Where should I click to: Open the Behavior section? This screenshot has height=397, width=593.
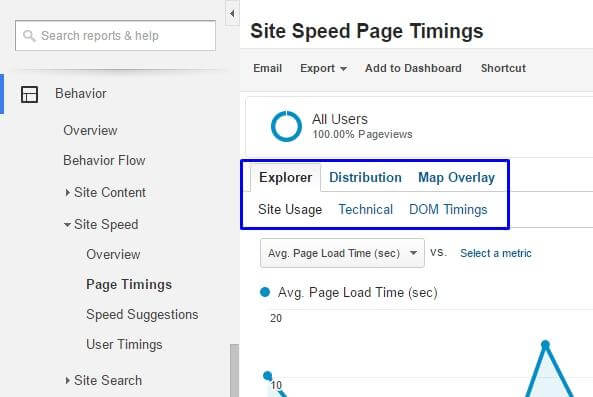pyautogui.click(x=81, y=94)
